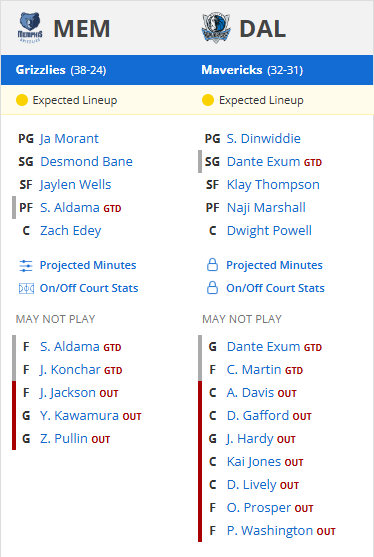Open Ja Morant's player page
374x557 pixels.
[x=69, y=139]
